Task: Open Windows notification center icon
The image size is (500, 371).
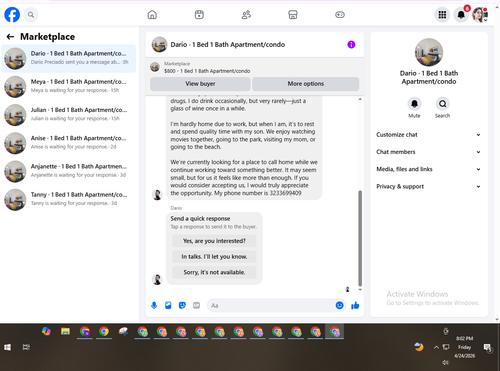Action: pyautogui.click(x=488, y=348)
